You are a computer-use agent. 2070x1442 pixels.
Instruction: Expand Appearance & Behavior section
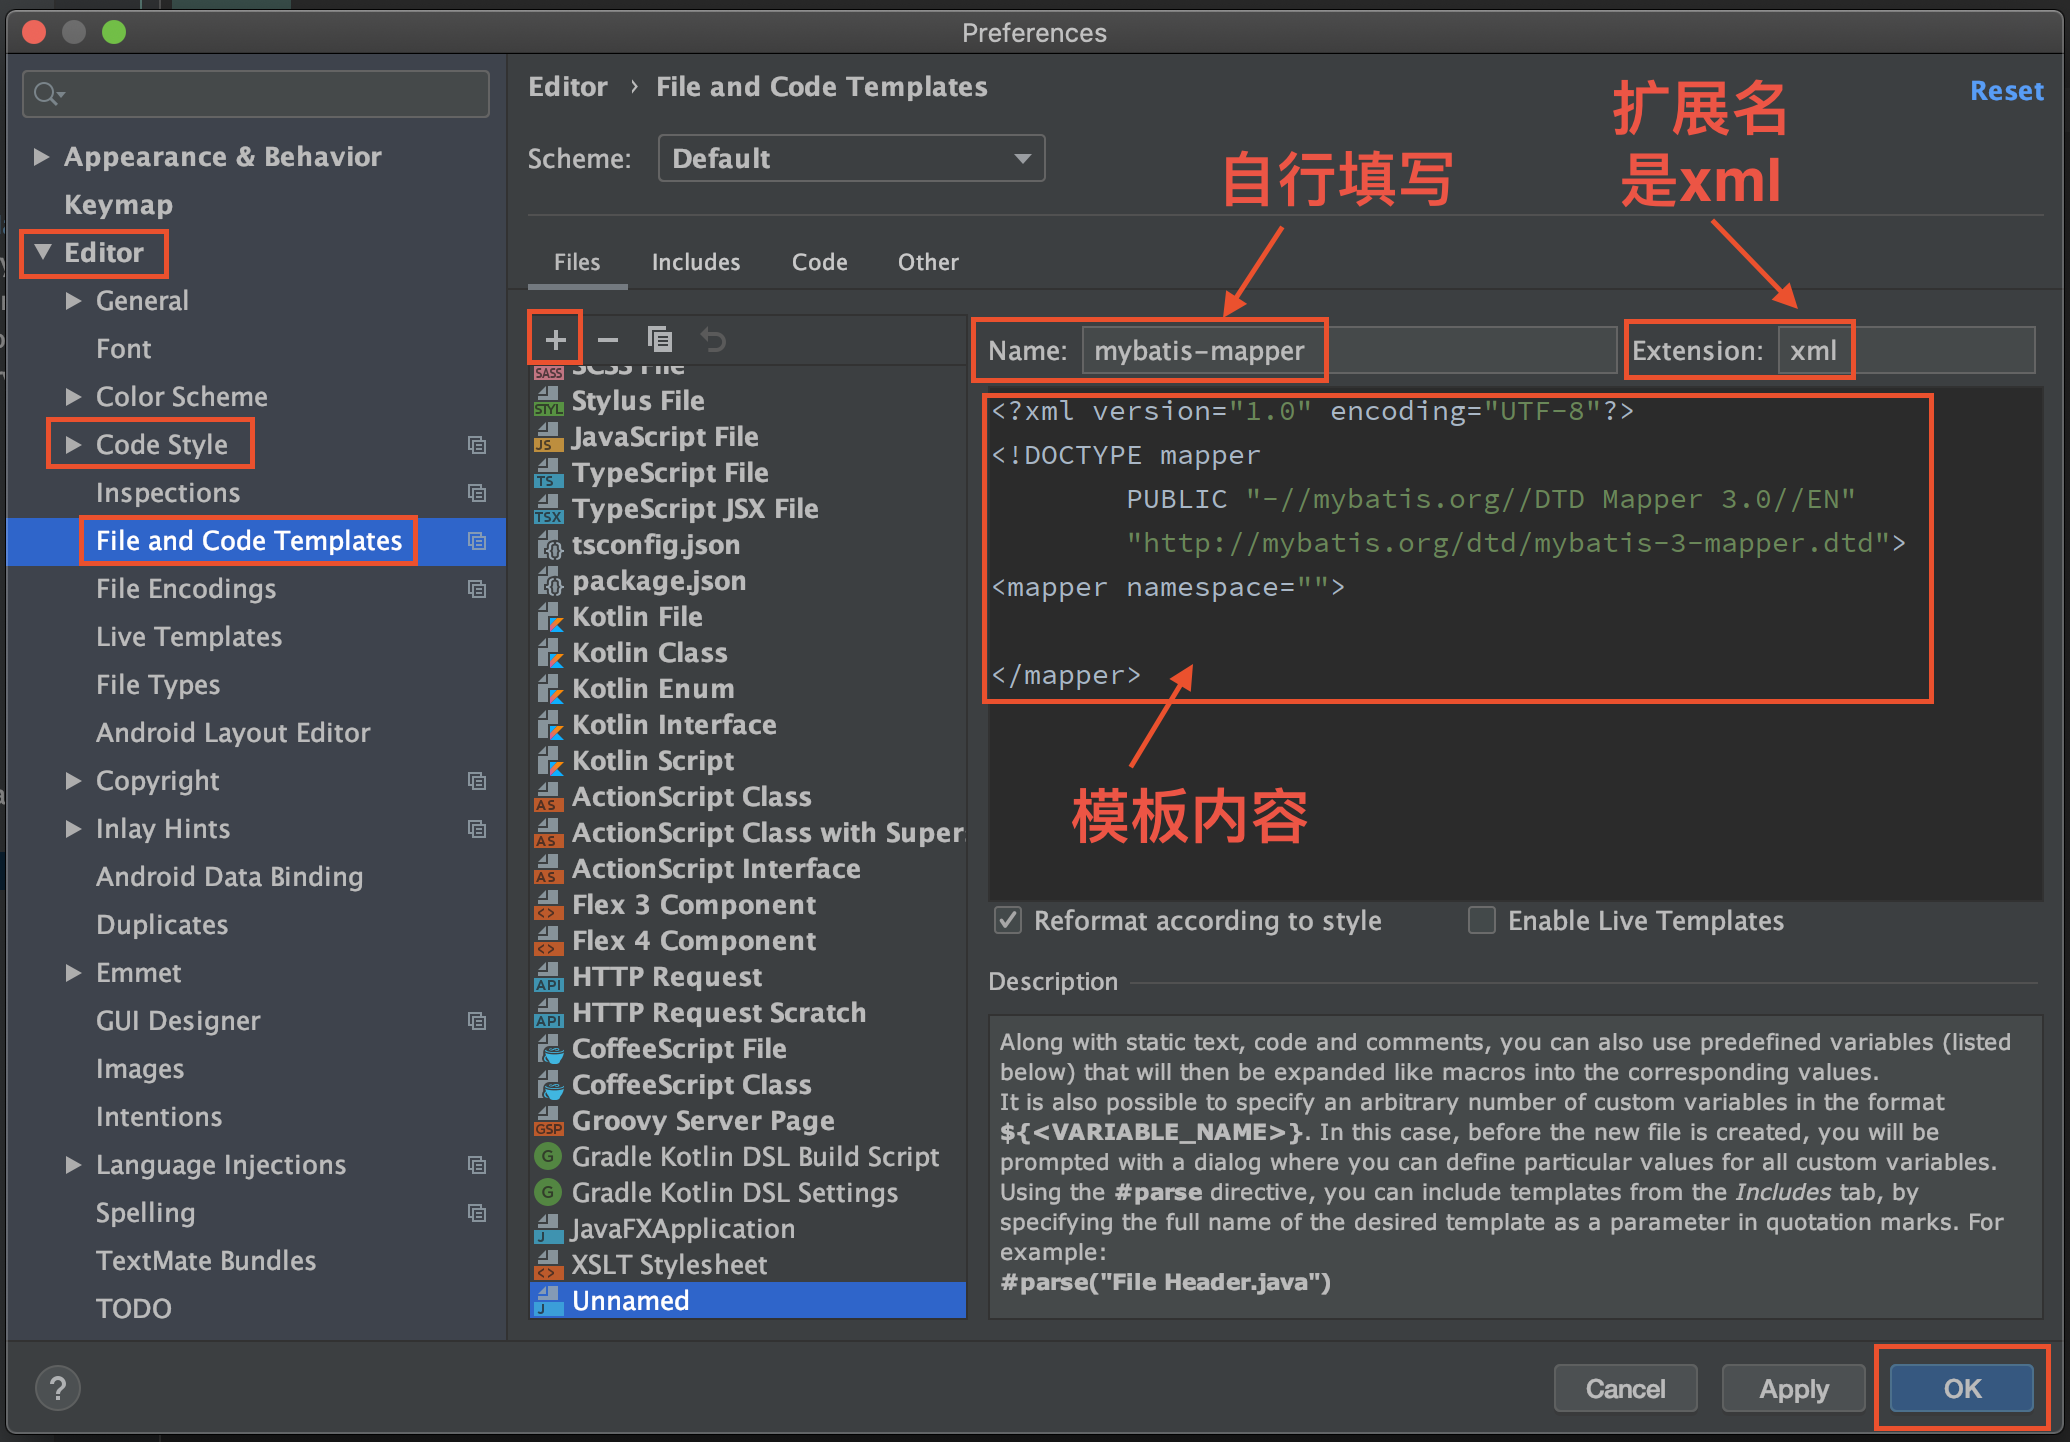41,157
